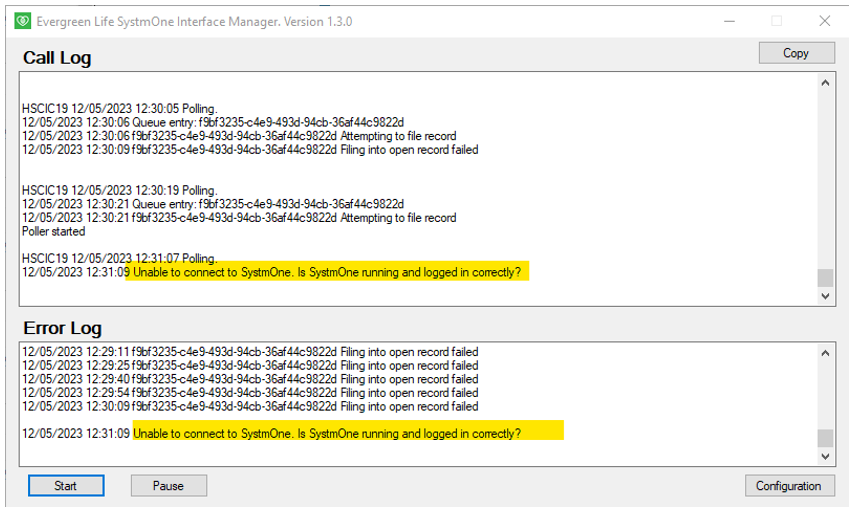852x512 pixels.
Task: Minimize the Interface Manager window
Action: pos(730,21)
